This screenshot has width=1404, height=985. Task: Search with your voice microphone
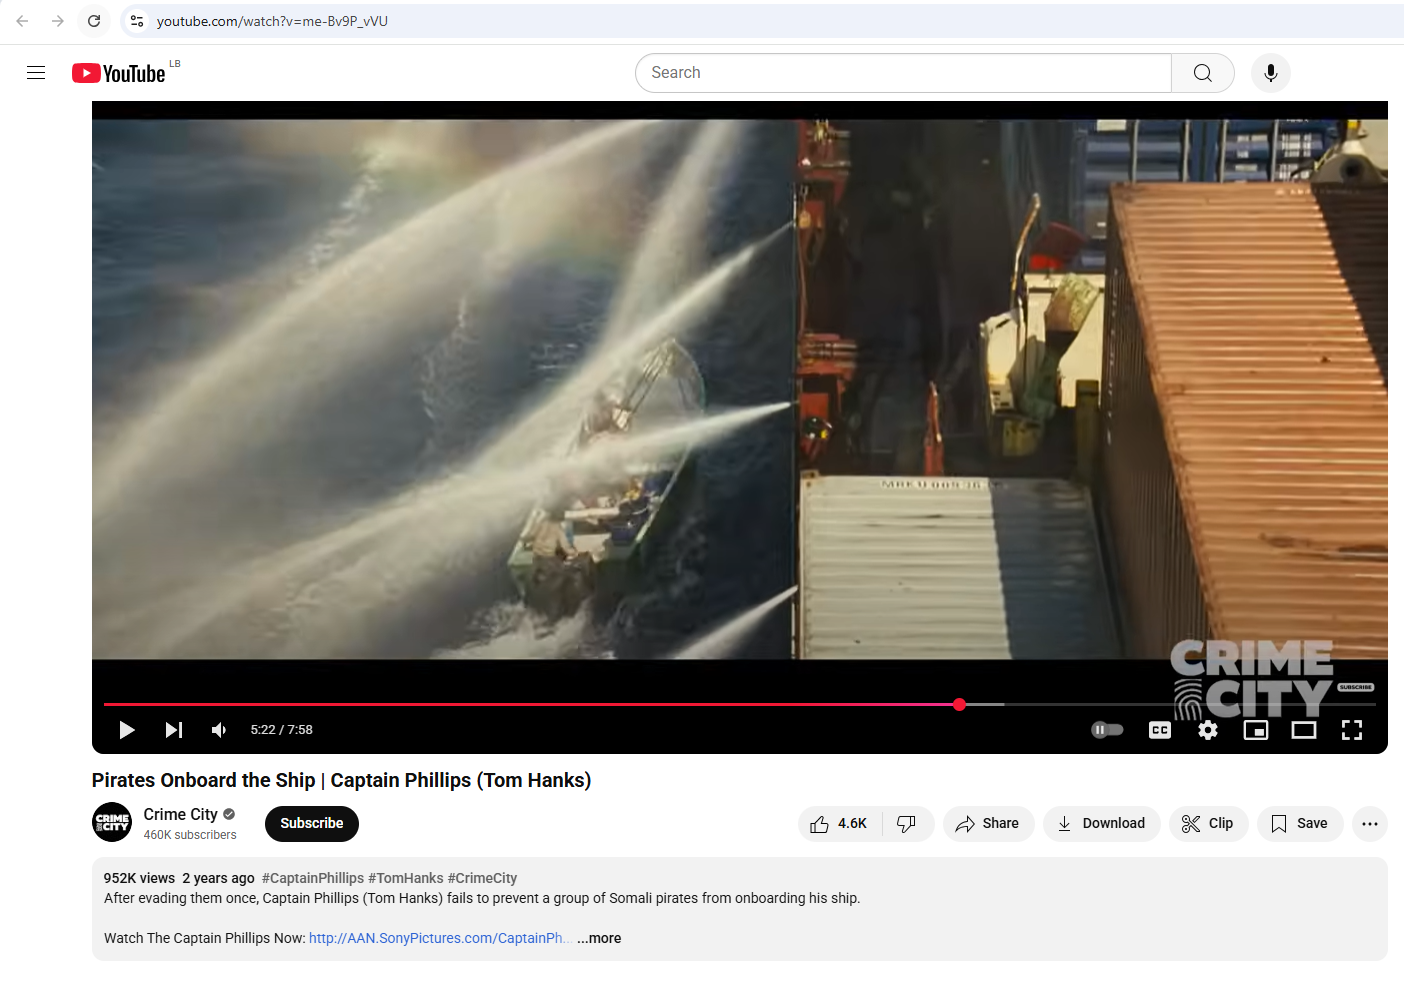[x=1271, y=73]
